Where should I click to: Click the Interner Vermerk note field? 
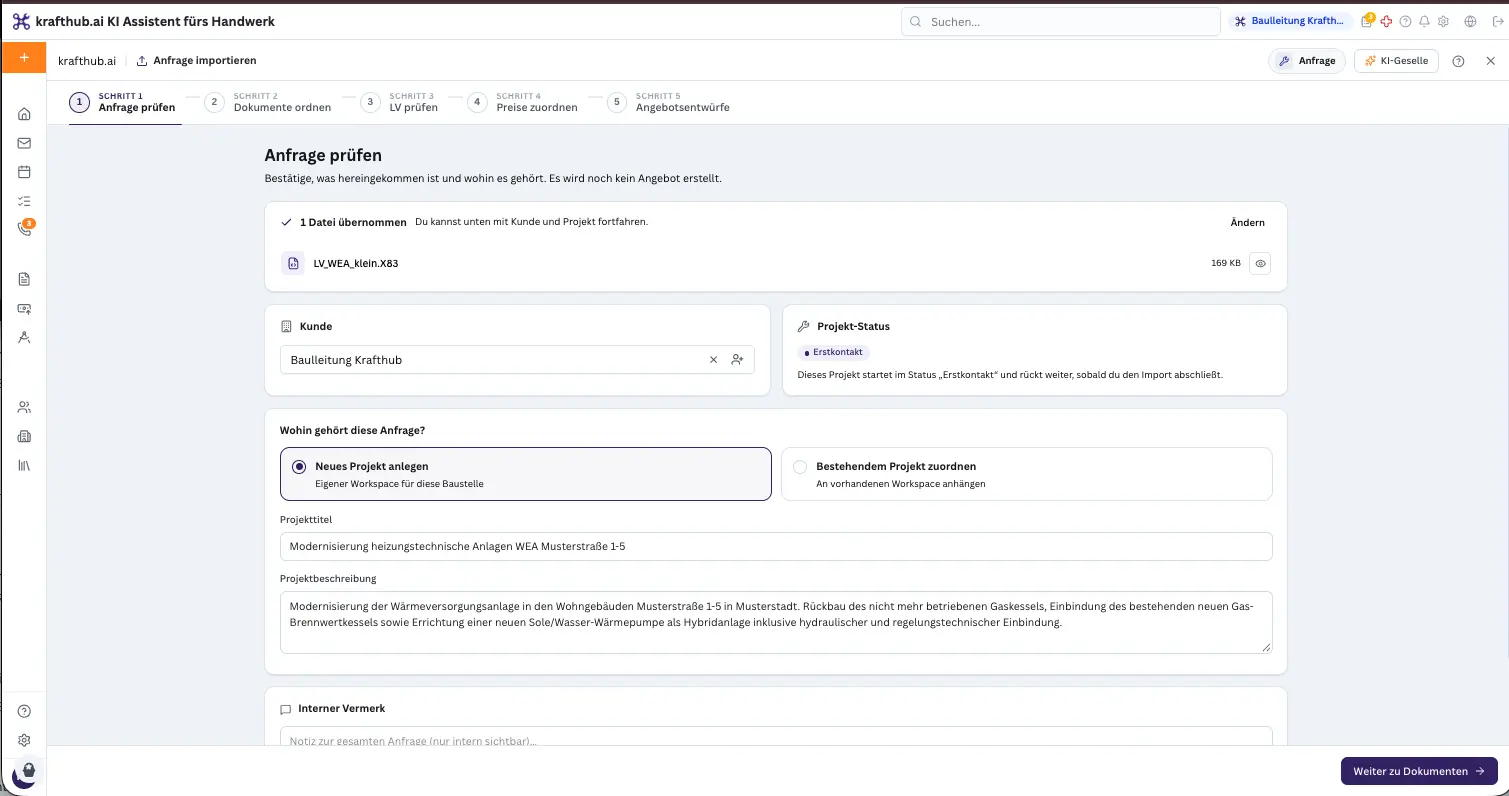coord(776,737)
